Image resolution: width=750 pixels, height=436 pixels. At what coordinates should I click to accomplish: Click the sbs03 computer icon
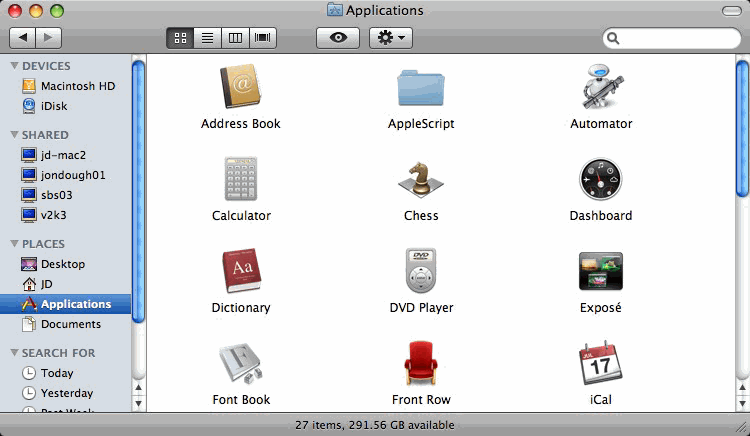pos(29,195)
